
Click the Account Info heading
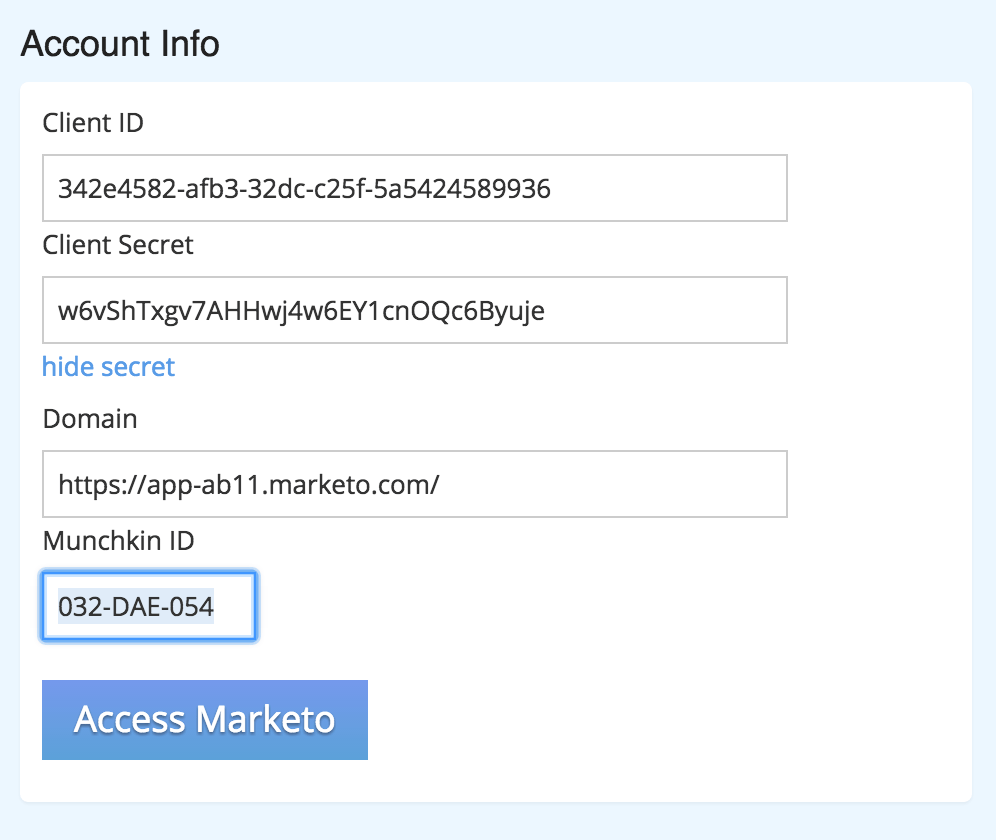click(120, 44)
